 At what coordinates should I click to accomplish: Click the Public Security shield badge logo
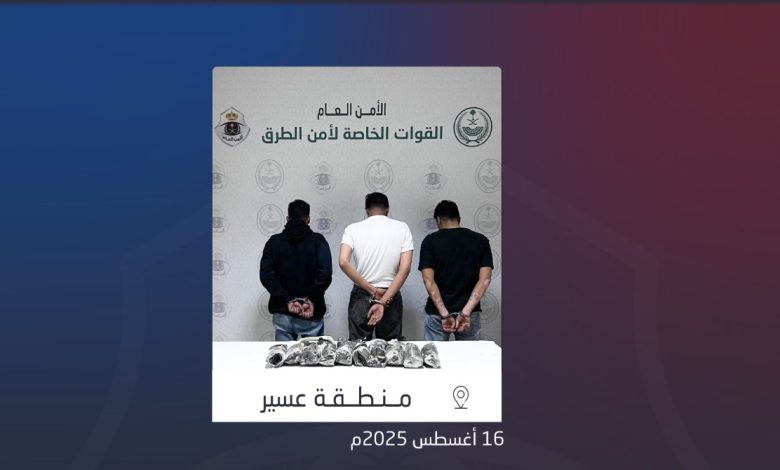click(232, 127)
